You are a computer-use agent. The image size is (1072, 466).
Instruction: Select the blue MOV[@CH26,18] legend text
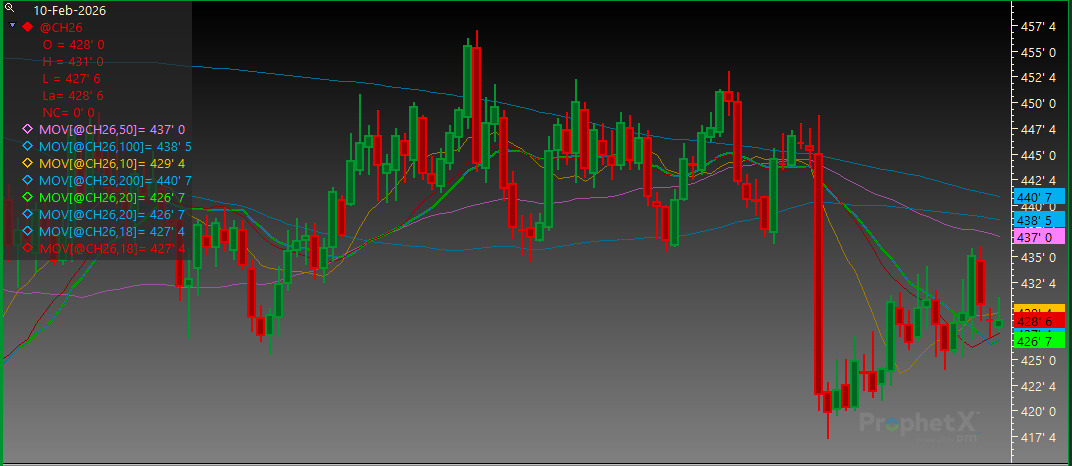coord(112,231)
